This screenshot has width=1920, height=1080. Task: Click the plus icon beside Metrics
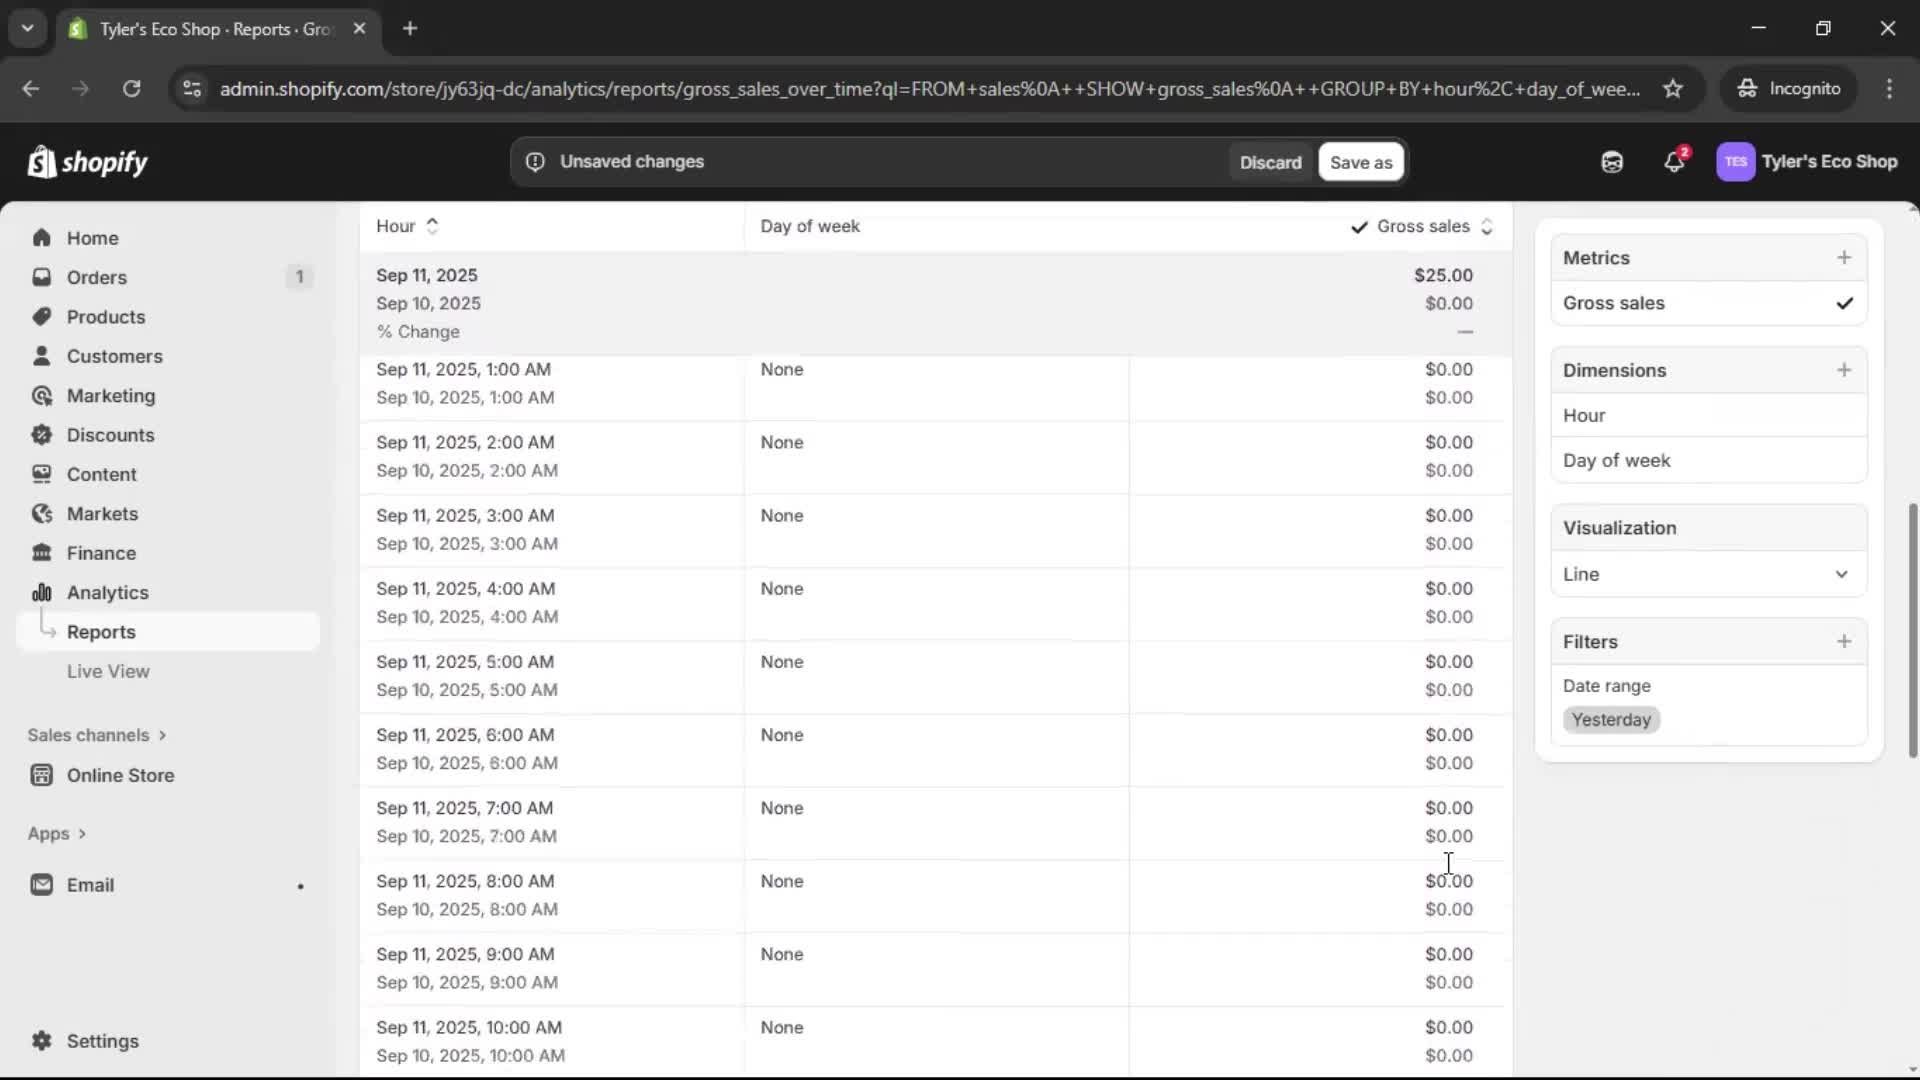click(x=1844, y=258)
